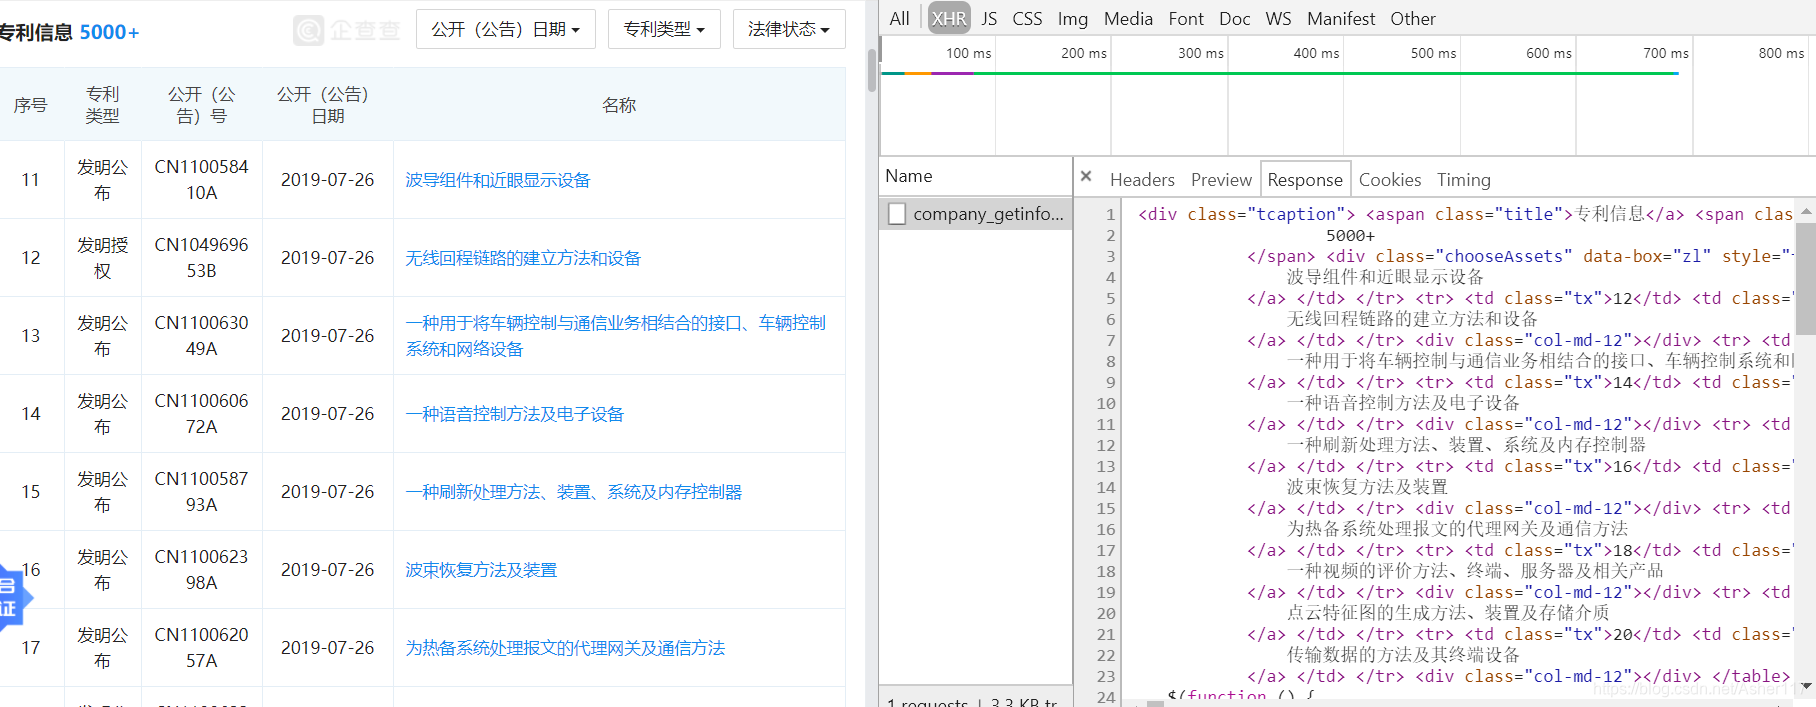
Task: Select the Font network filter
Action: pos(1186,18)
